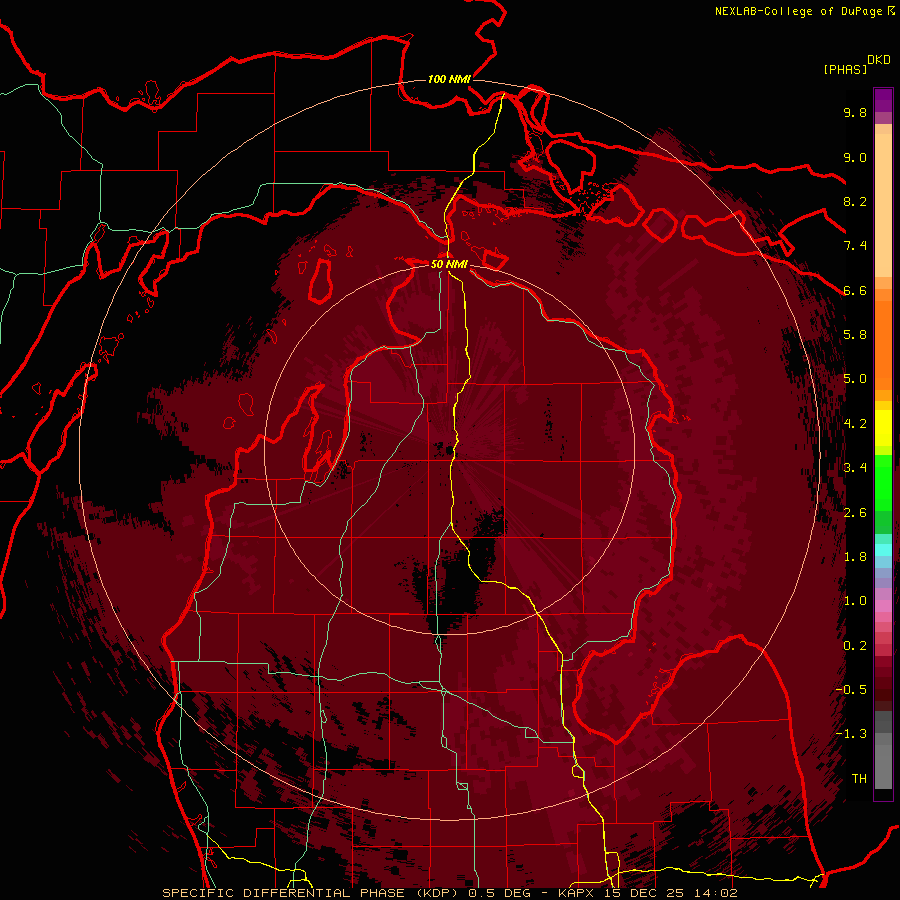This screenshot has width=900, height=900.
Task: Click the 6.6 scale value
Action: point(855,290)
